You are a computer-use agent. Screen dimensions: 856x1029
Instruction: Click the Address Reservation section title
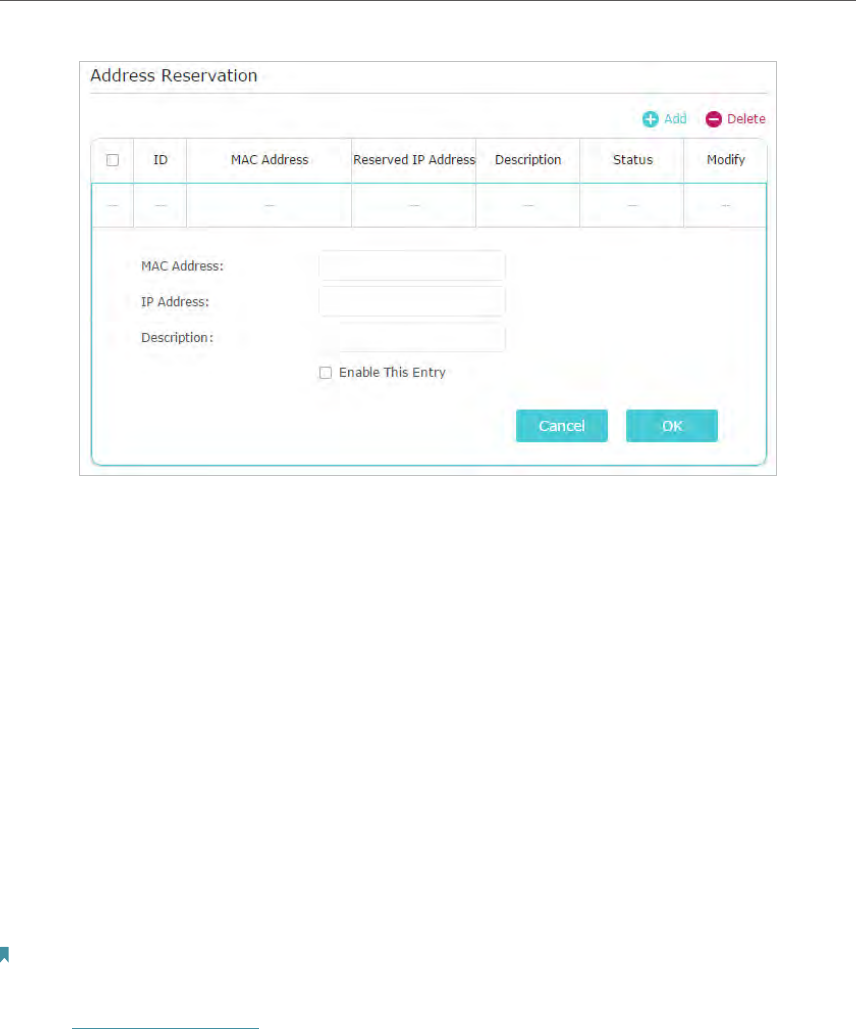click(173, 75)
